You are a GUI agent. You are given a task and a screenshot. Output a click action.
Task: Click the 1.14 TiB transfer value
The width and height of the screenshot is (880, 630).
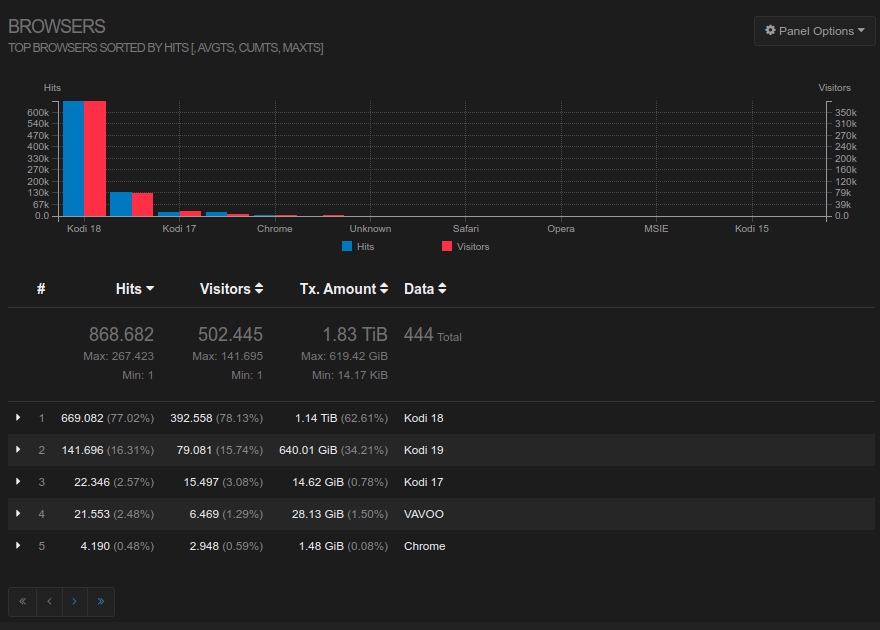click(x=316, y=418)
